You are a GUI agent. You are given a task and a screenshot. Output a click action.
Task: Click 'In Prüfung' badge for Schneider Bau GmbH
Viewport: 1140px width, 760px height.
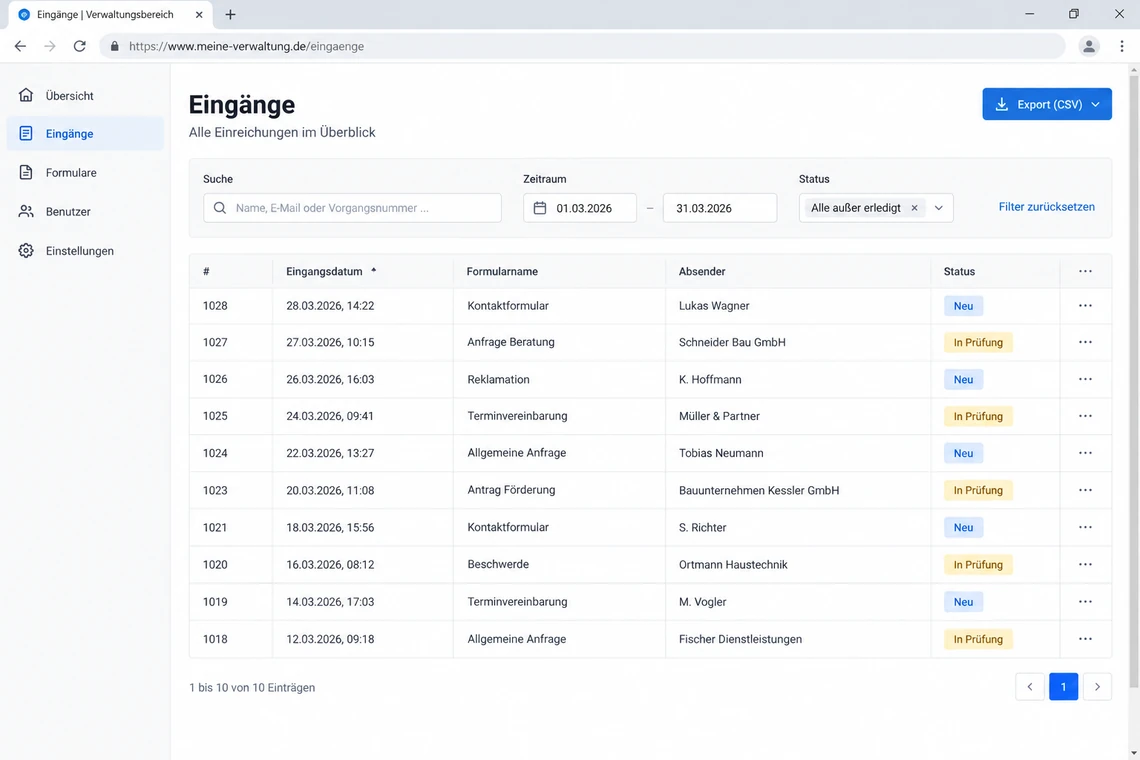tap(978, 343)
